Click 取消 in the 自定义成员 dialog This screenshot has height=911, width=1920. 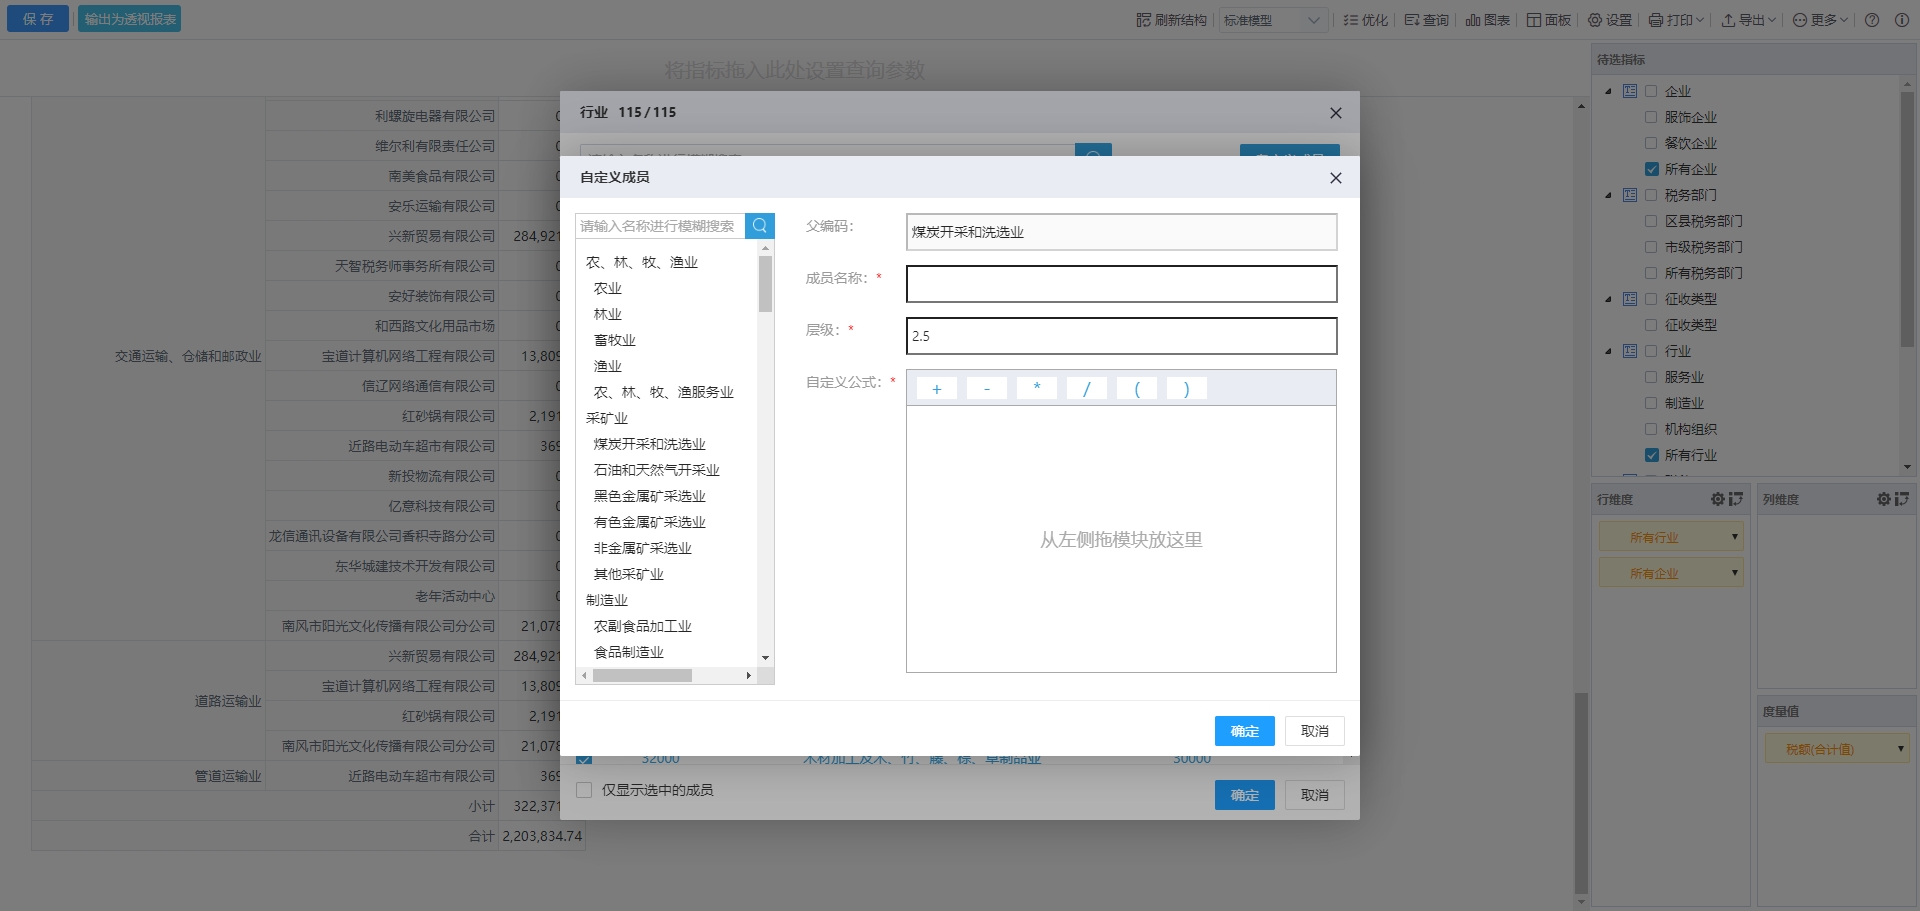[1314, 731]
